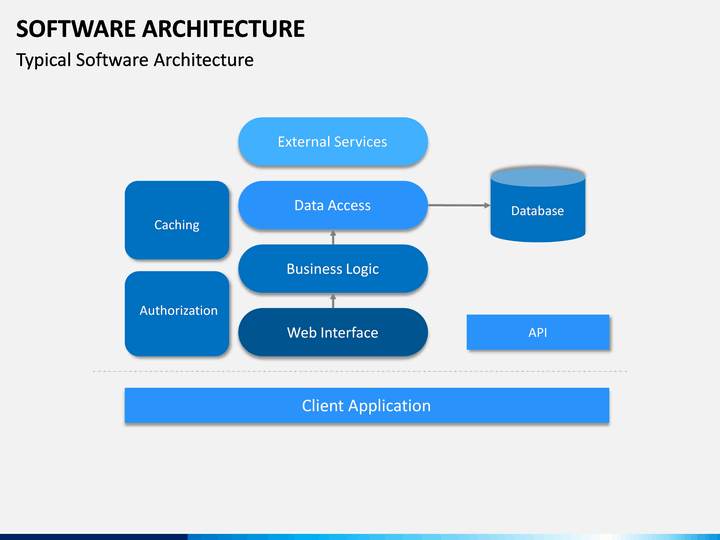
Task: Select the Typical Software Architecture subtitle
Action: (x=135, y=60)
